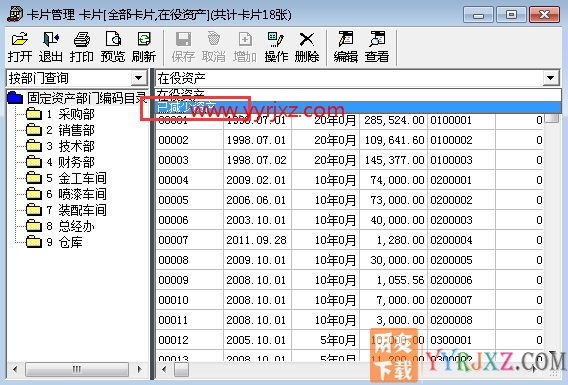Click the table's vertical scrollbar thumb
Viewport: 568px width, 385px height.
pyautogui.click(x=552, y=118)
